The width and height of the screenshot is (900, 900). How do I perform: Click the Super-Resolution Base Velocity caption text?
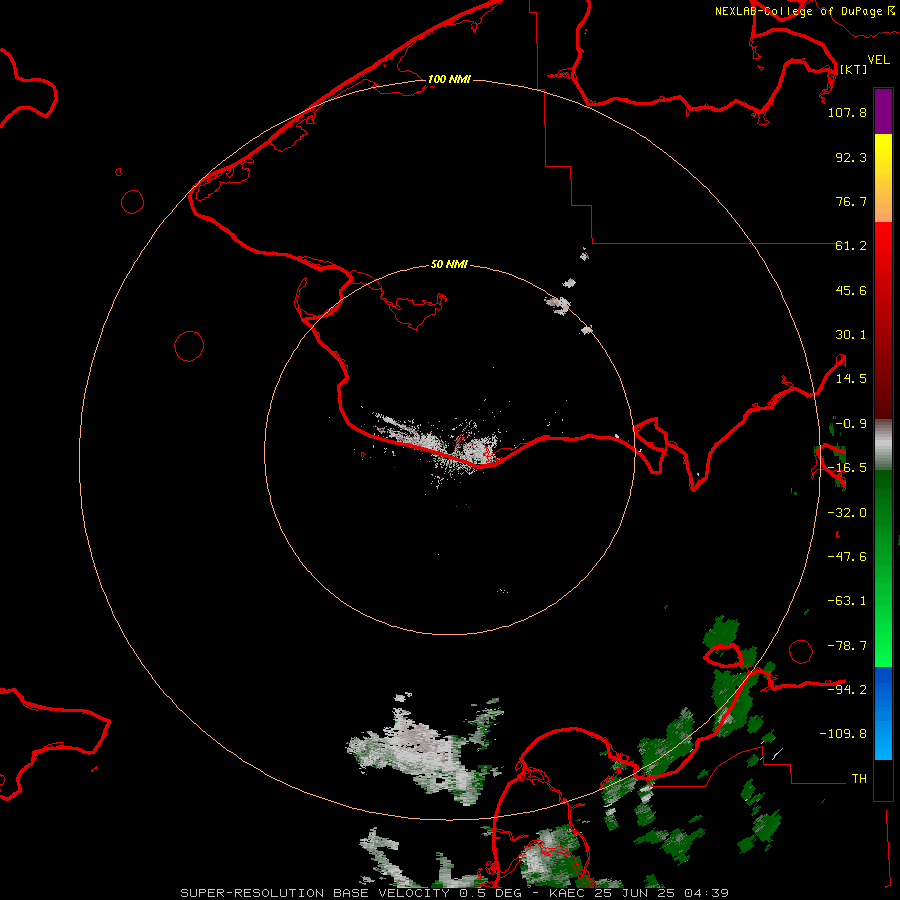455,893
